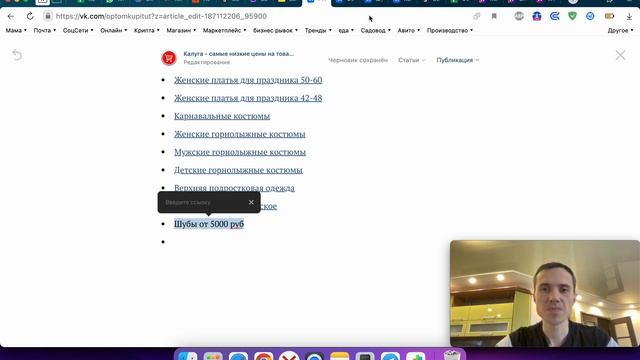Image resolution: width=640 pixels, height=360 pixels.
Task: Open the Мужские горнолыжные костюмы link
Action: click(x=240, y=152)
